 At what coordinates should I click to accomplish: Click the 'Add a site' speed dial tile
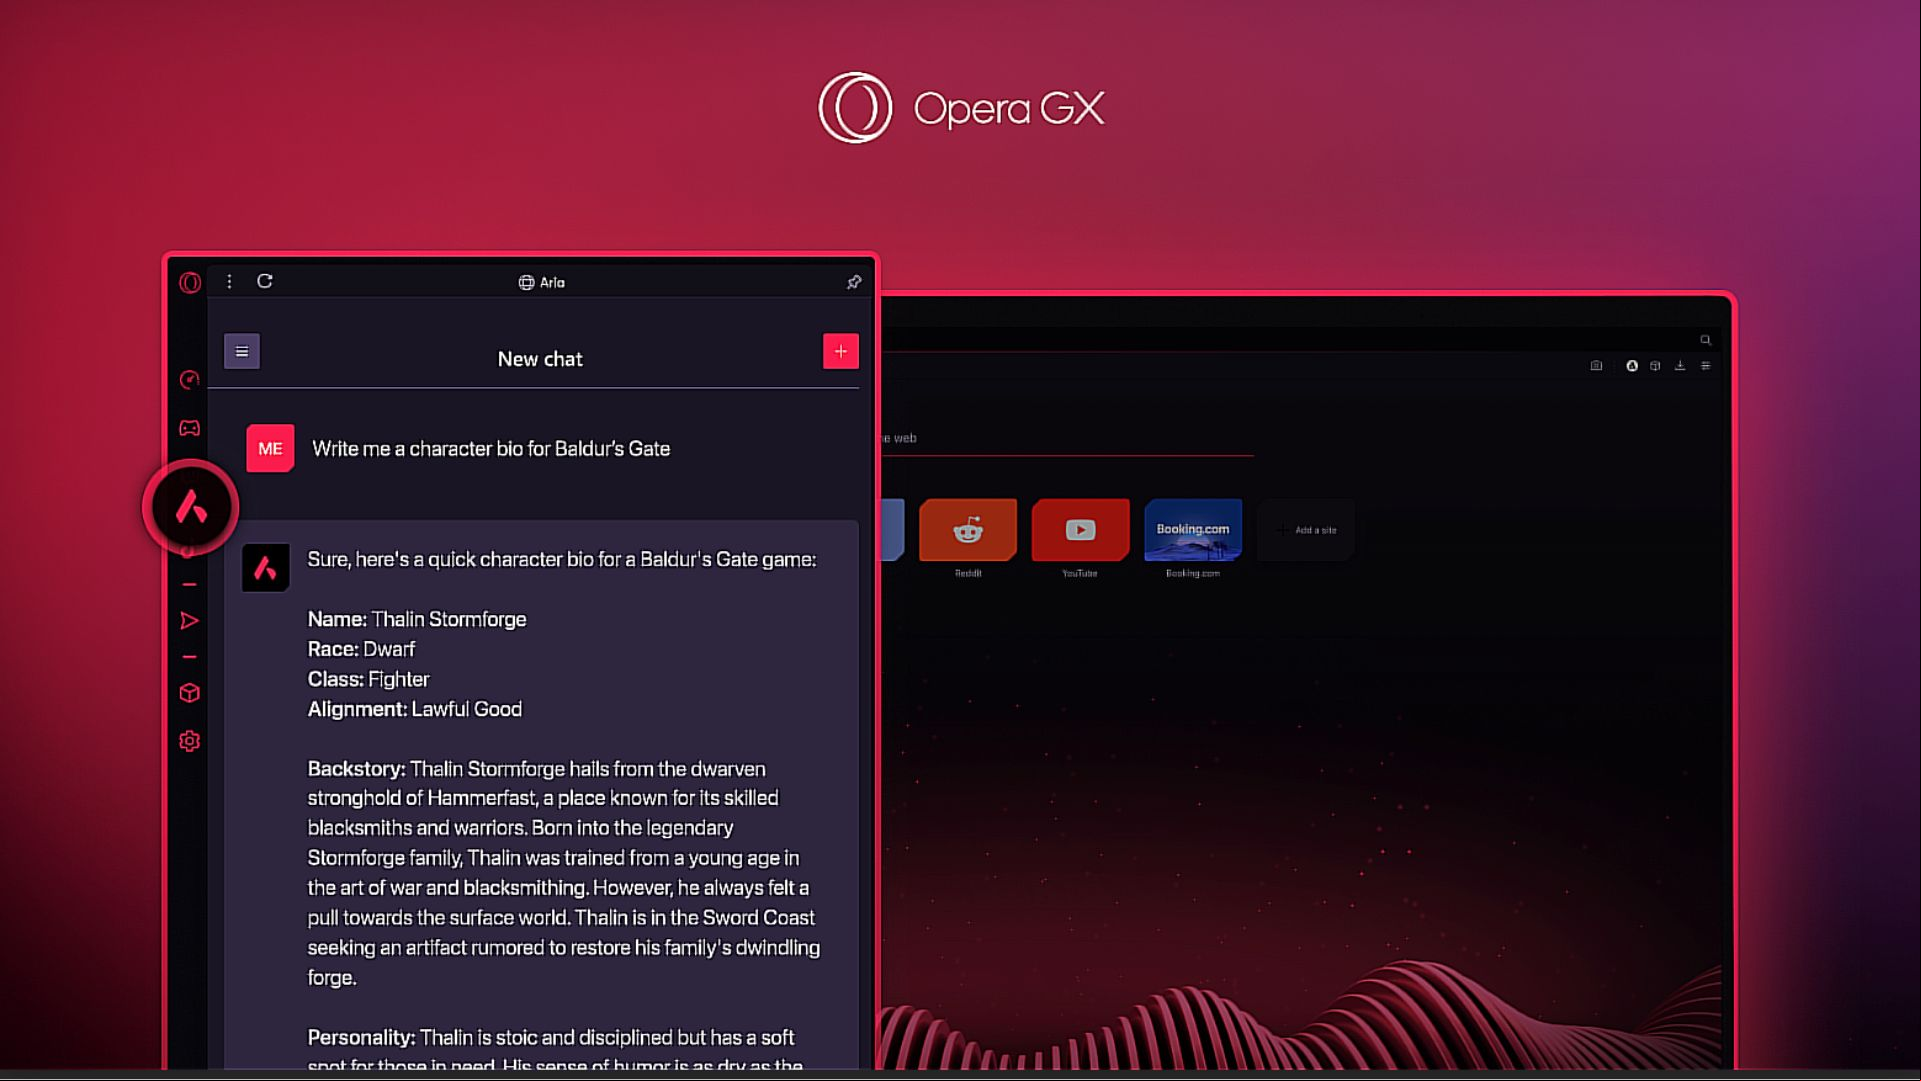coord(1306,530)
